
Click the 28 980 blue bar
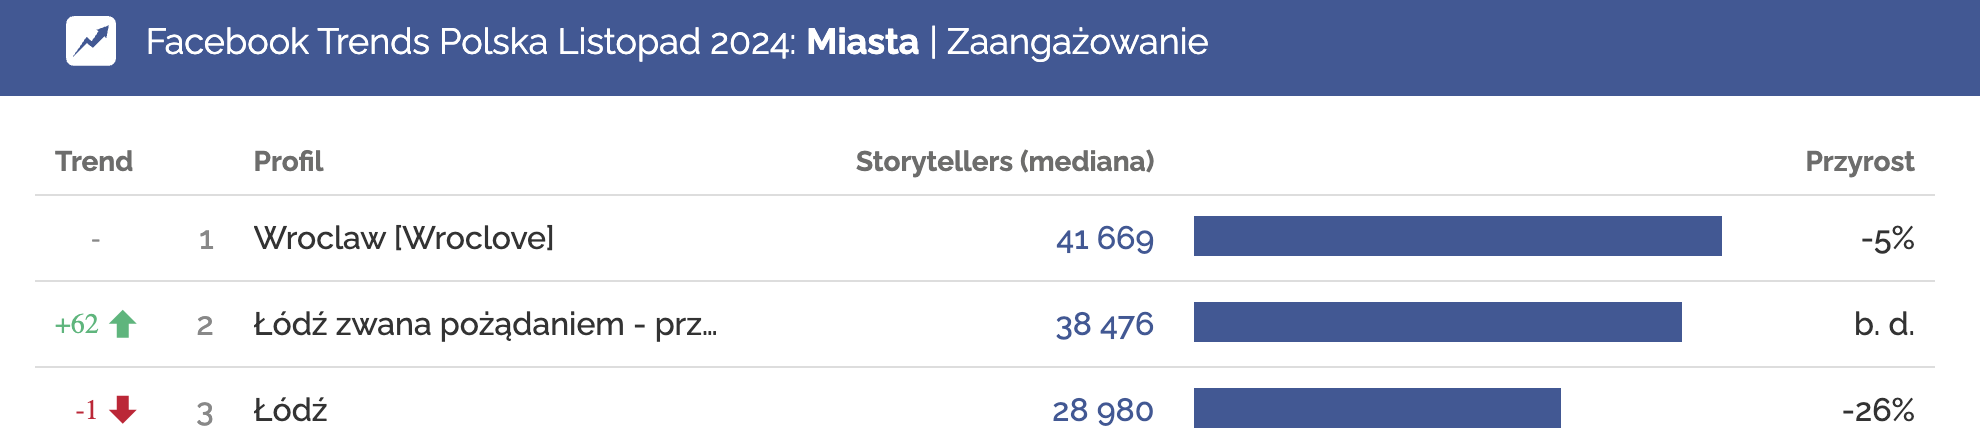[x=1377, y=408]
